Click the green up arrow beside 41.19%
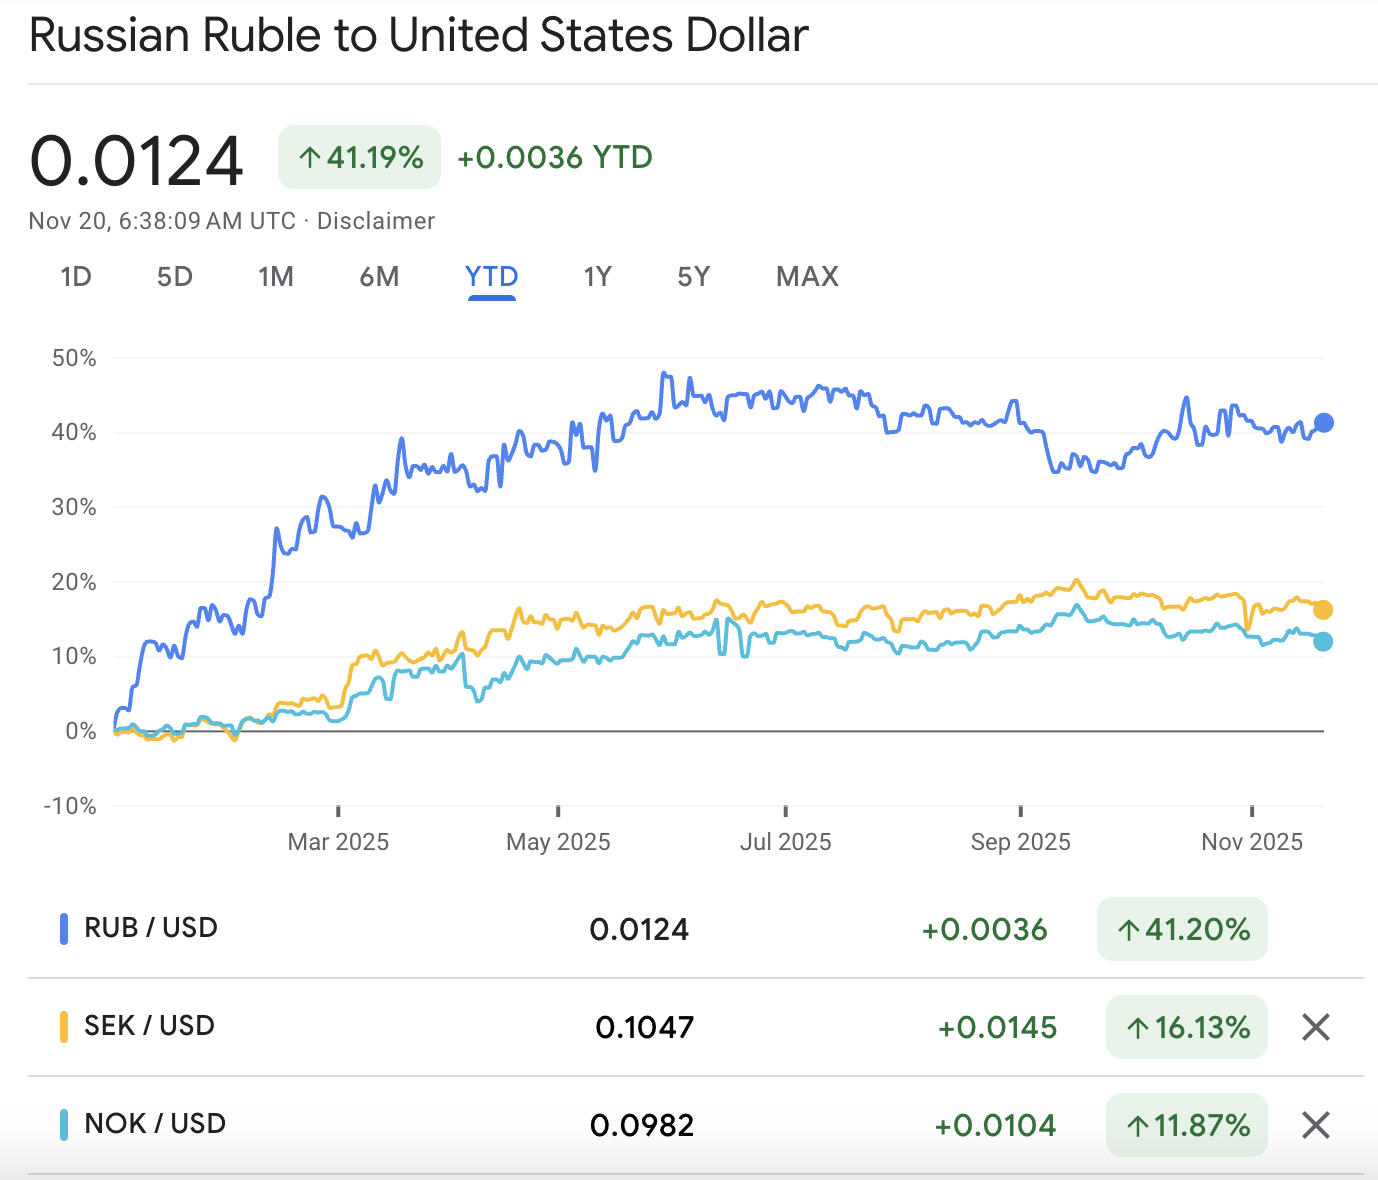 (309, 156)
